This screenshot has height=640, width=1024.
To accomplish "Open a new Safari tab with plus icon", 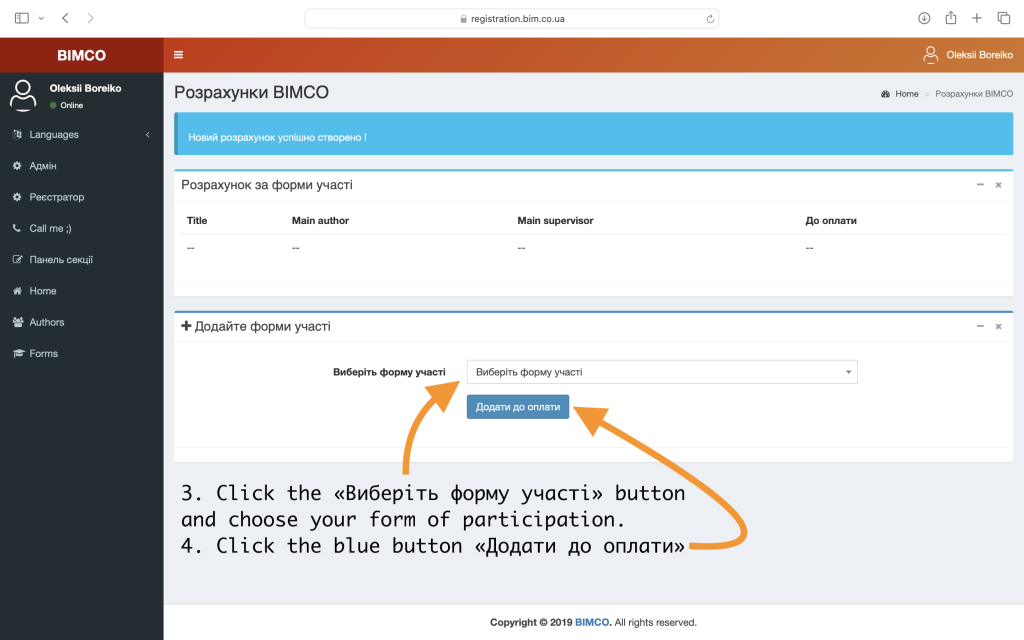I will (977, 18).
